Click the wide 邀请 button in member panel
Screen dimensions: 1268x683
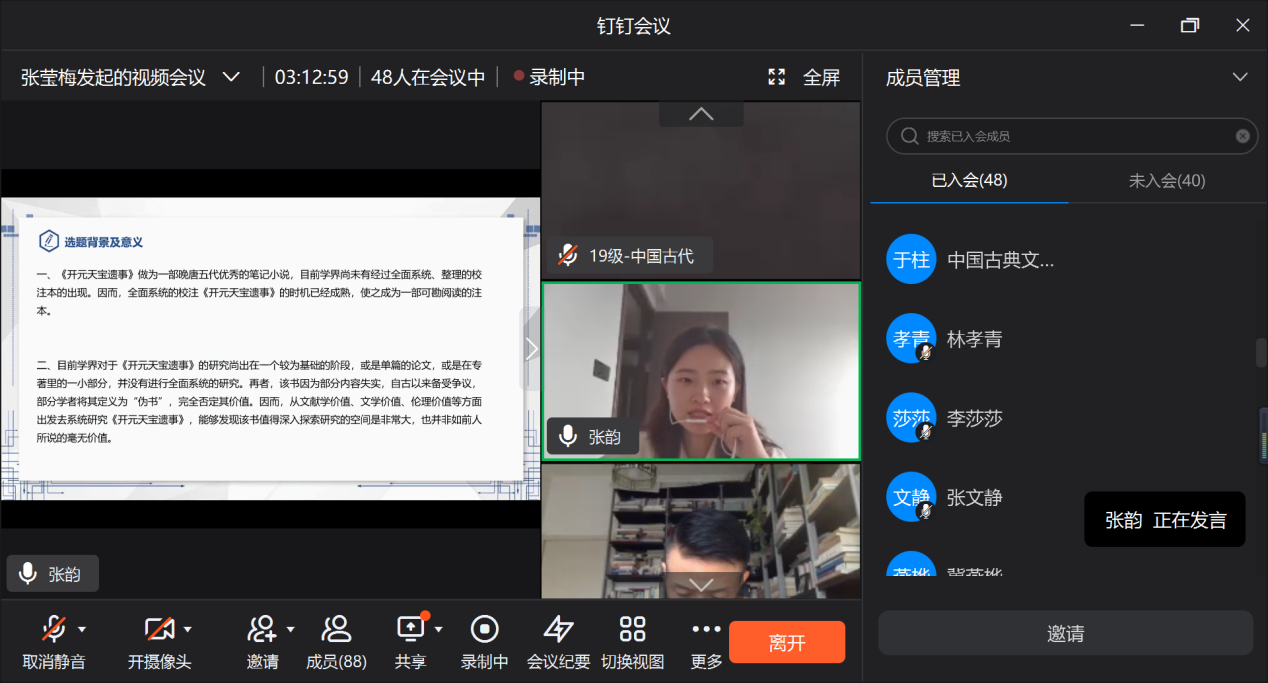coord(1065,634)
